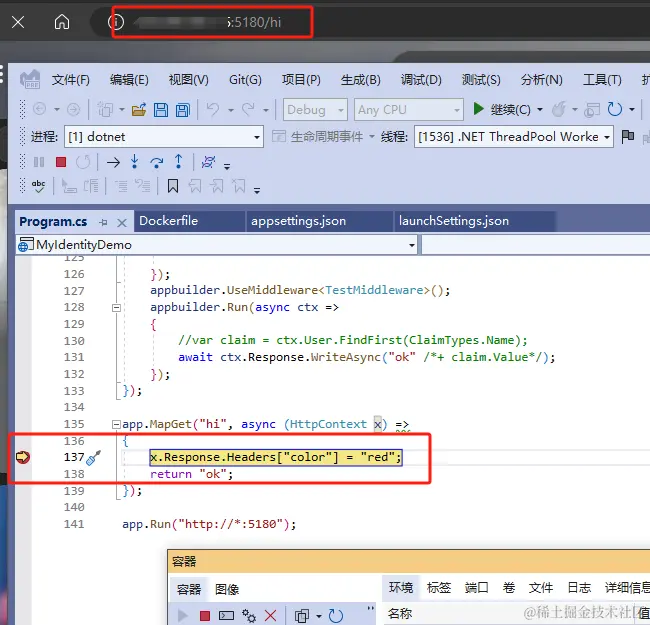Close the Program.cs tab
This screenshot has height=625, width=650.
121,223
